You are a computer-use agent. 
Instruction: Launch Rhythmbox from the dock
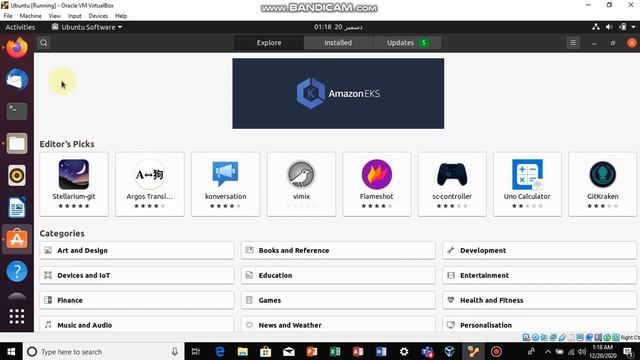tap(17, 176)
